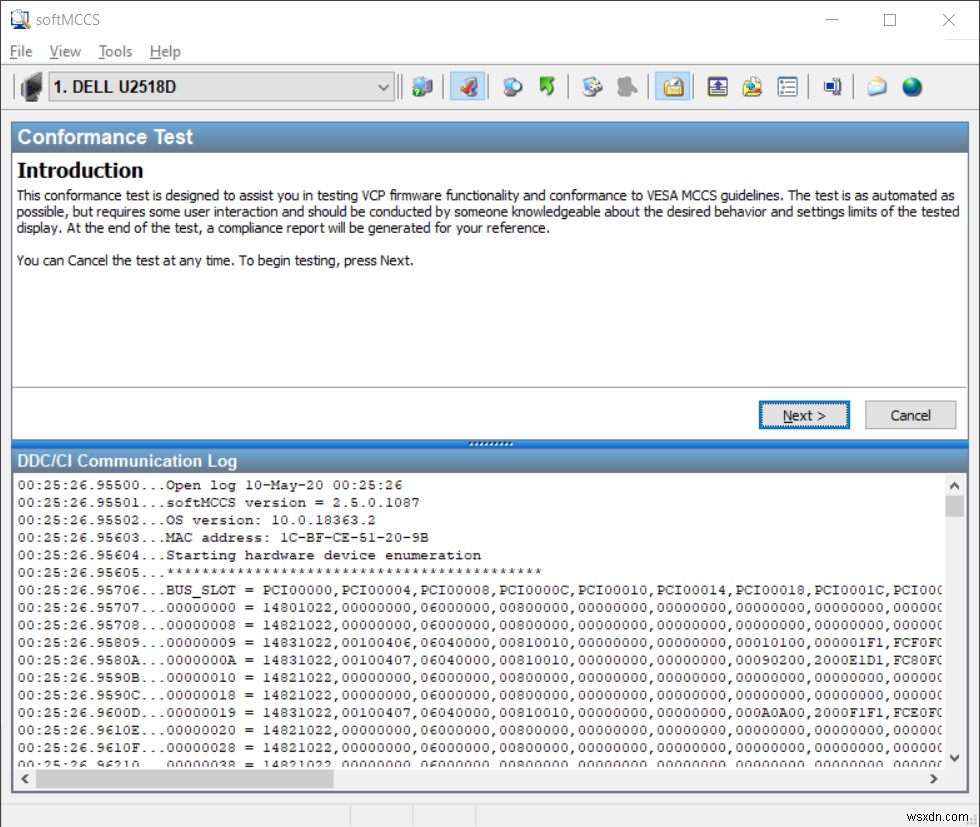Click the picture image toolbar icon
980x827 pixels.
[752, 86]
